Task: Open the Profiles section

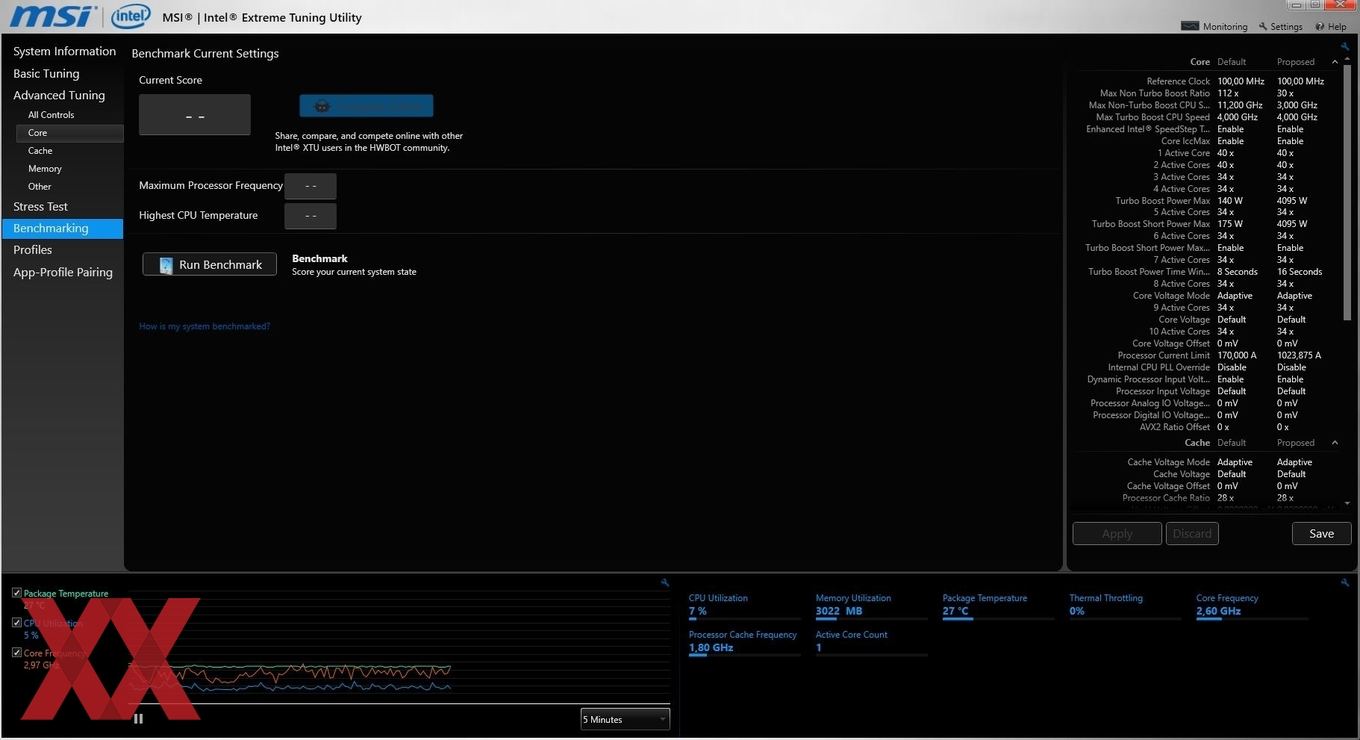Action: click(x=33, y=250)
